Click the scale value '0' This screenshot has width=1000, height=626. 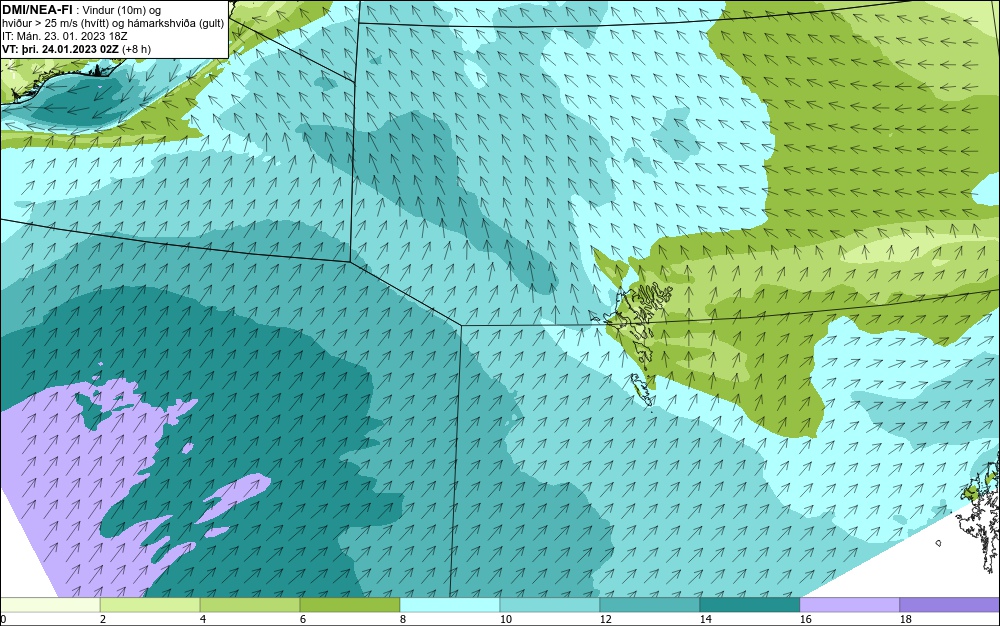click(3, 619)
